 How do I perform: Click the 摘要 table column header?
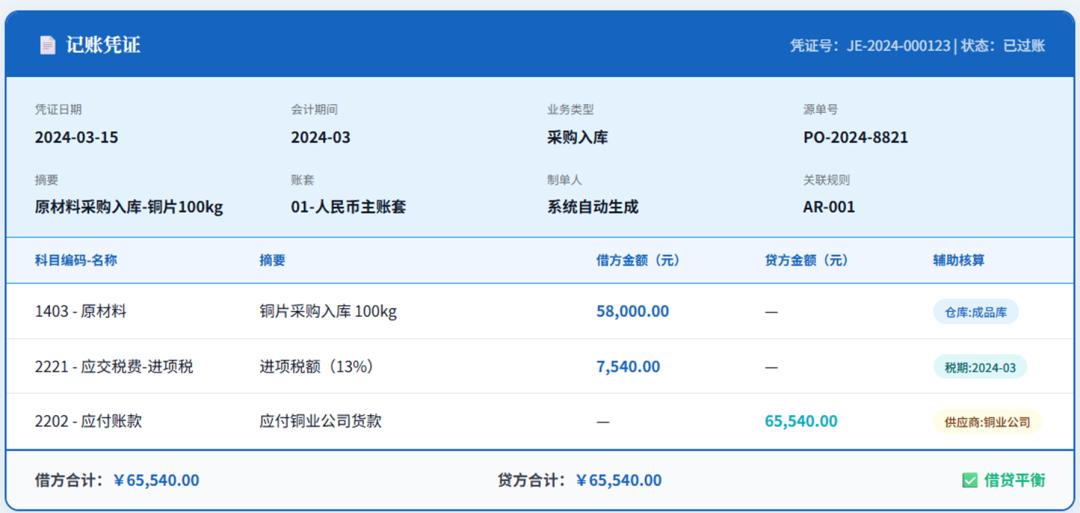272,260
